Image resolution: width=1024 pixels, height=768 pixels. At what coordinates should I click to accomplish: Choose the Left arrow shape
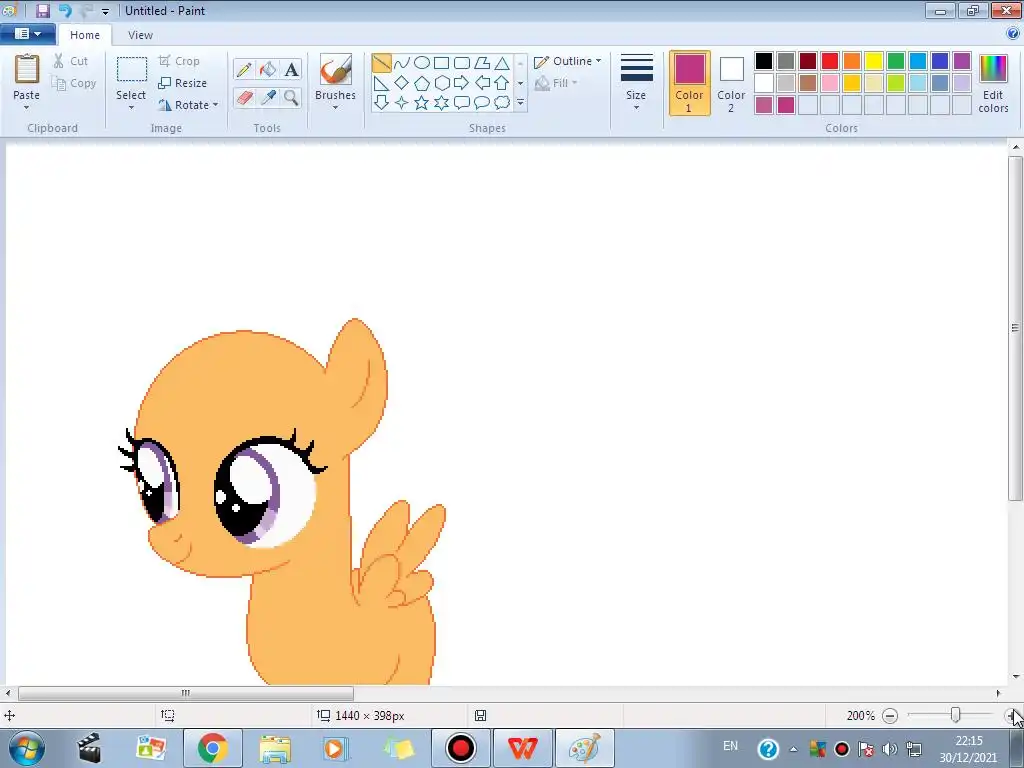[x=482, y=83]
